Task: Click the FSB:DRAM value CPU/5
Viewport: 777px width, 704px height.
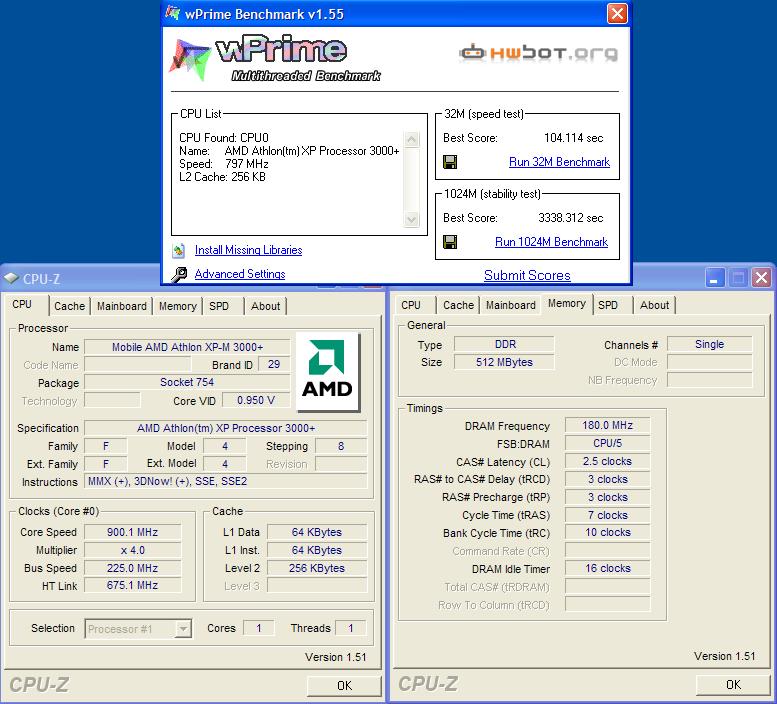Action: [x=608, y=443]
